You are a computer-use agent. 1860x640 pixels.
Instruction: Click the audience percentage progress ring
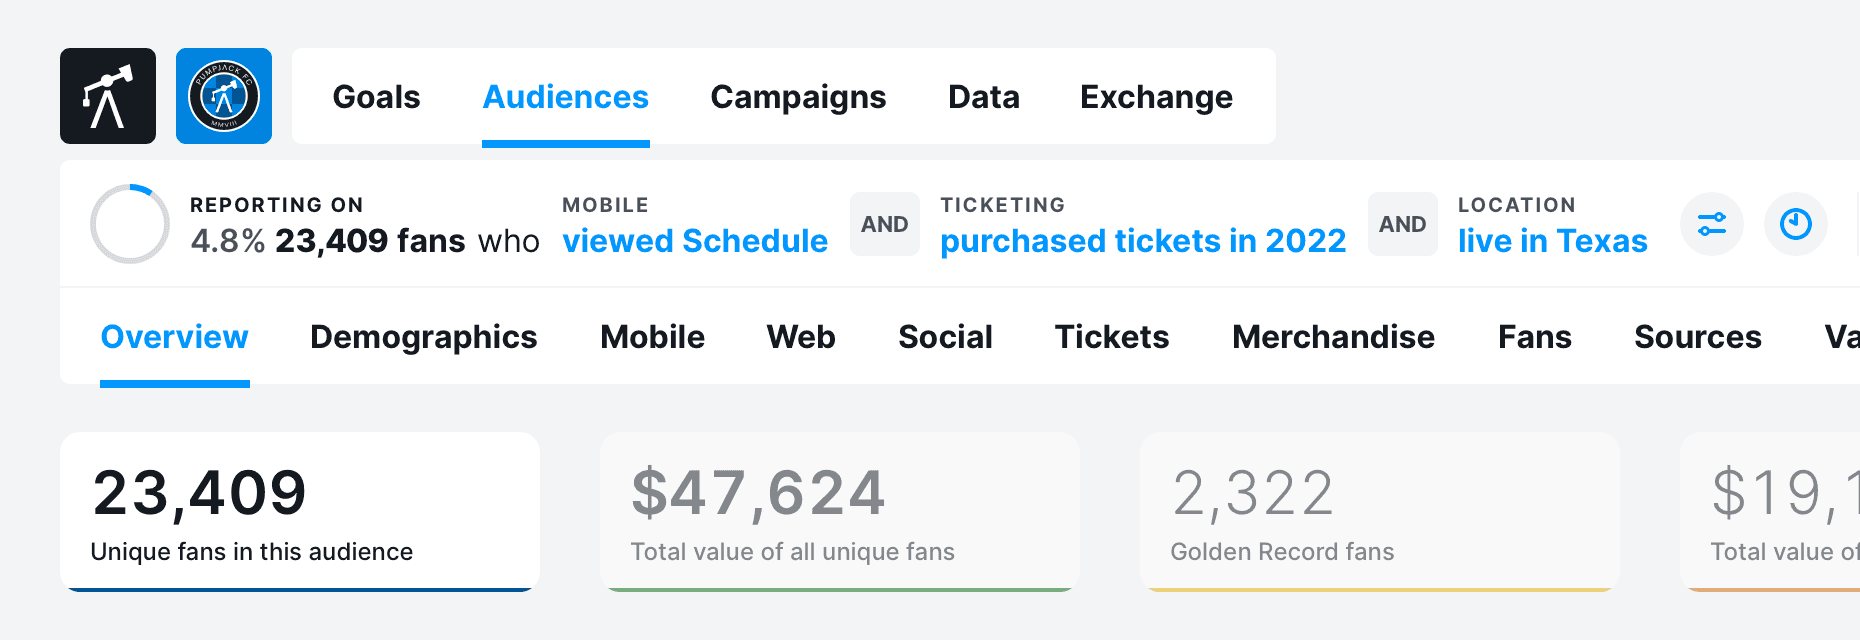coord(130,224)
